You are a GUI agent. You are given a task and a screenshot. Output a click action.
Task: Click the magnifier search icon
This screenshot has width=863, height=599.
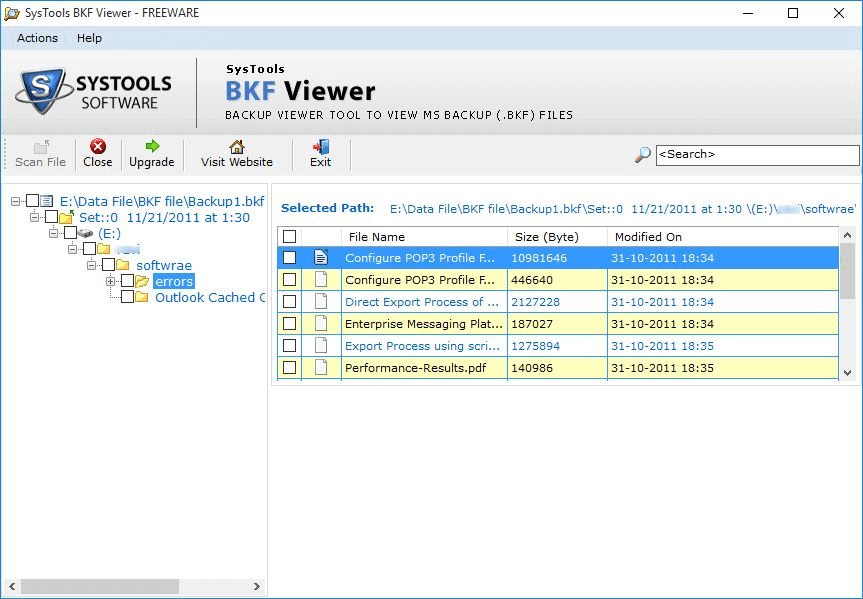(642, 155)
